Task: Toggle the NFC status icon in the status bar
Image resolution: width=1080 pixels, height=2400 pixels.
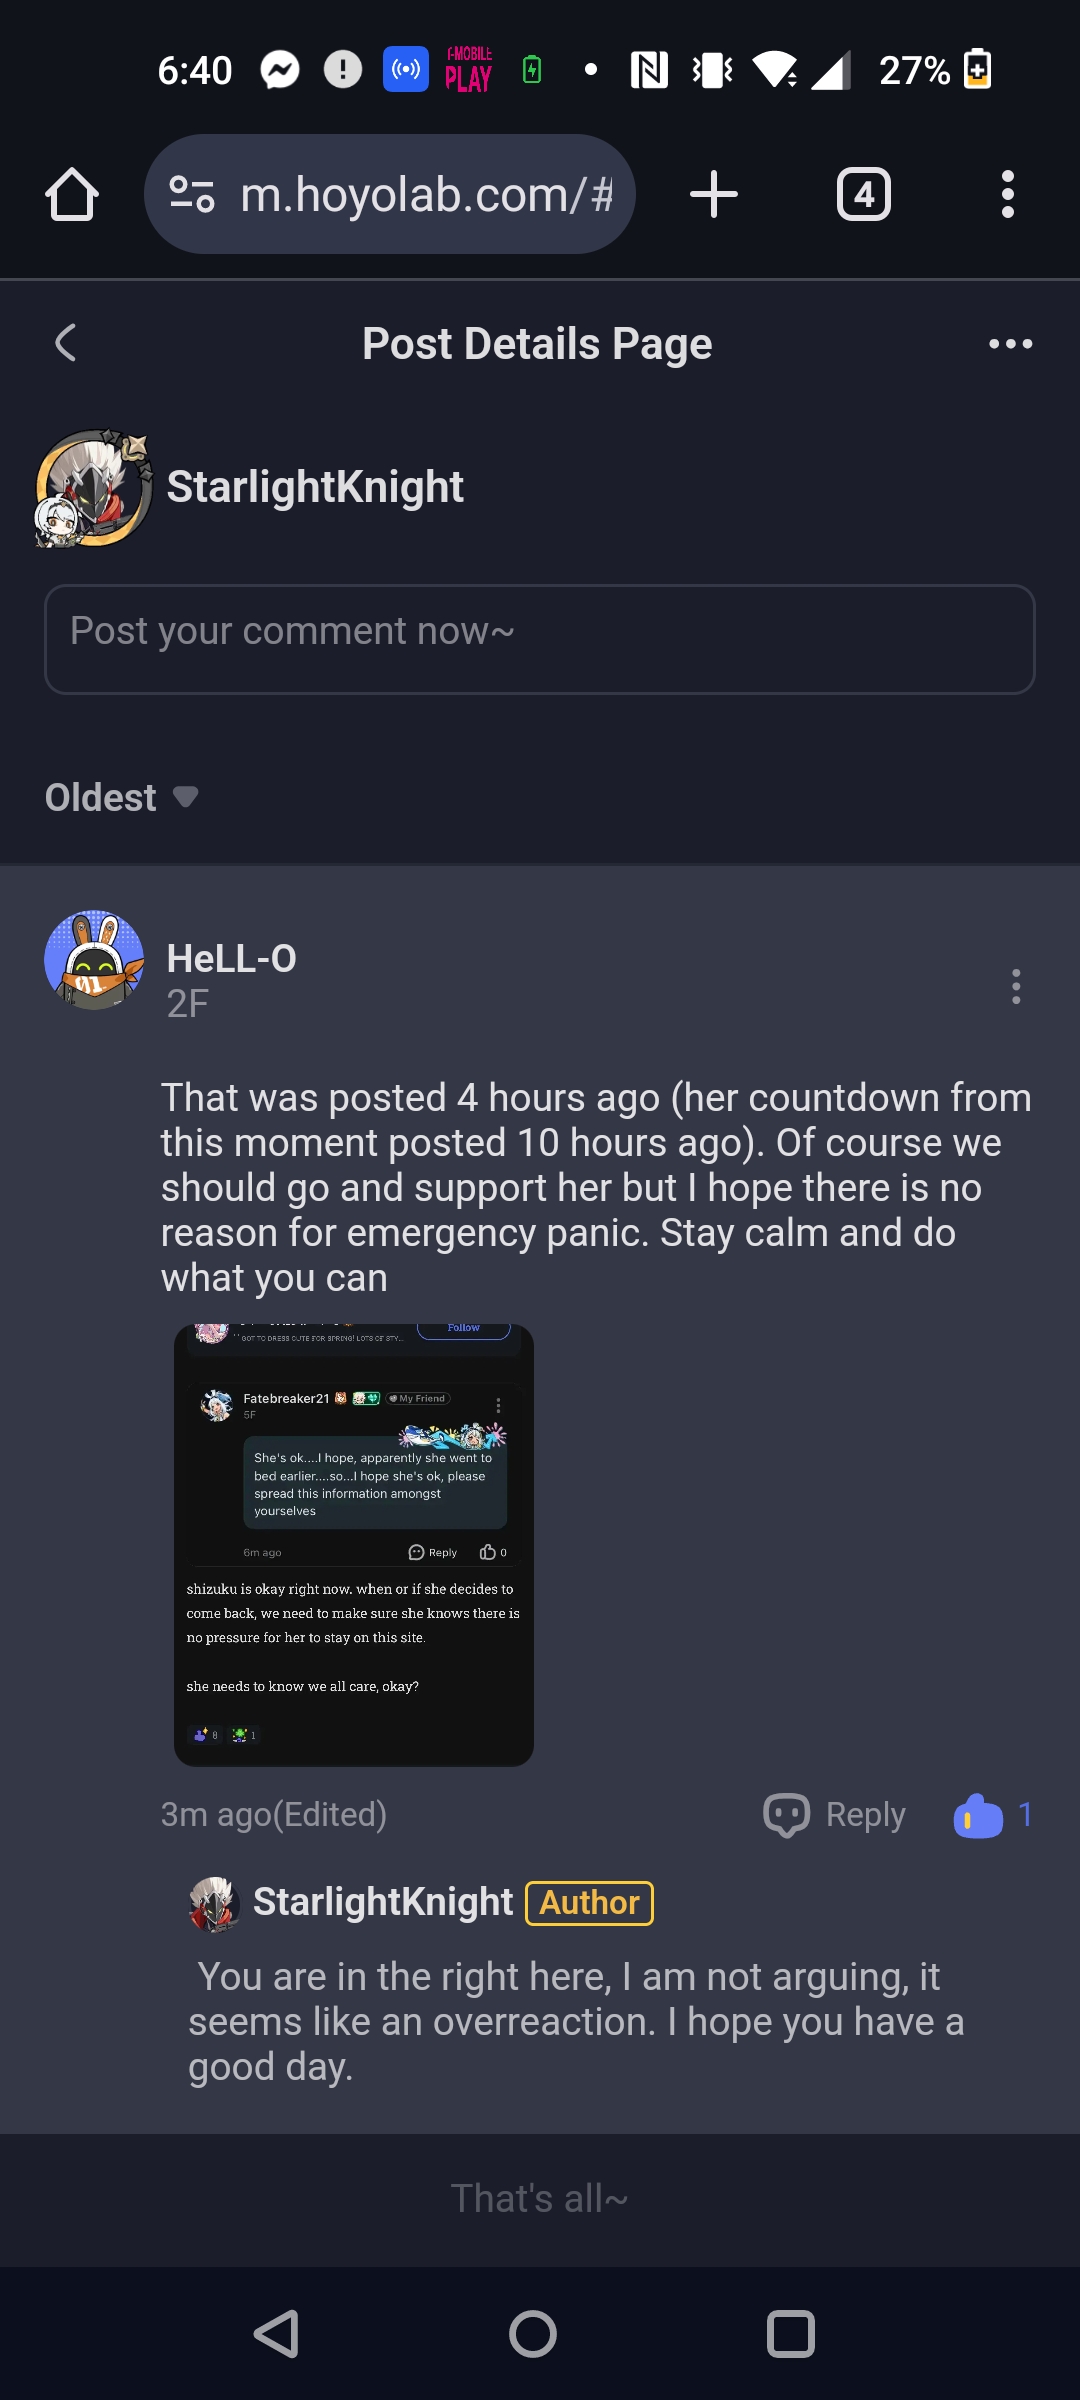Action: tap(648, 68)
